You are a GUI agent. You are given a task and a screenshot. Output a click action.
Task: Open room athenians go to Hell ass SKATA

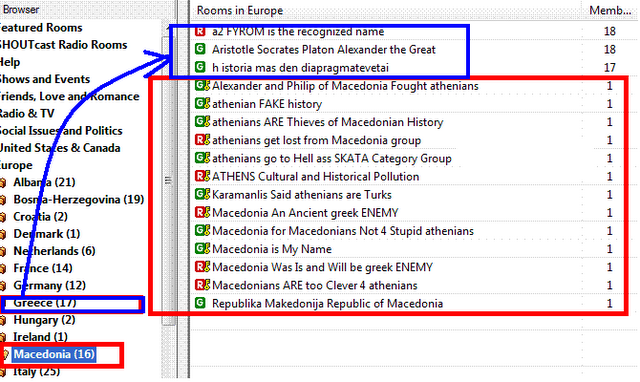coord(332,158)
